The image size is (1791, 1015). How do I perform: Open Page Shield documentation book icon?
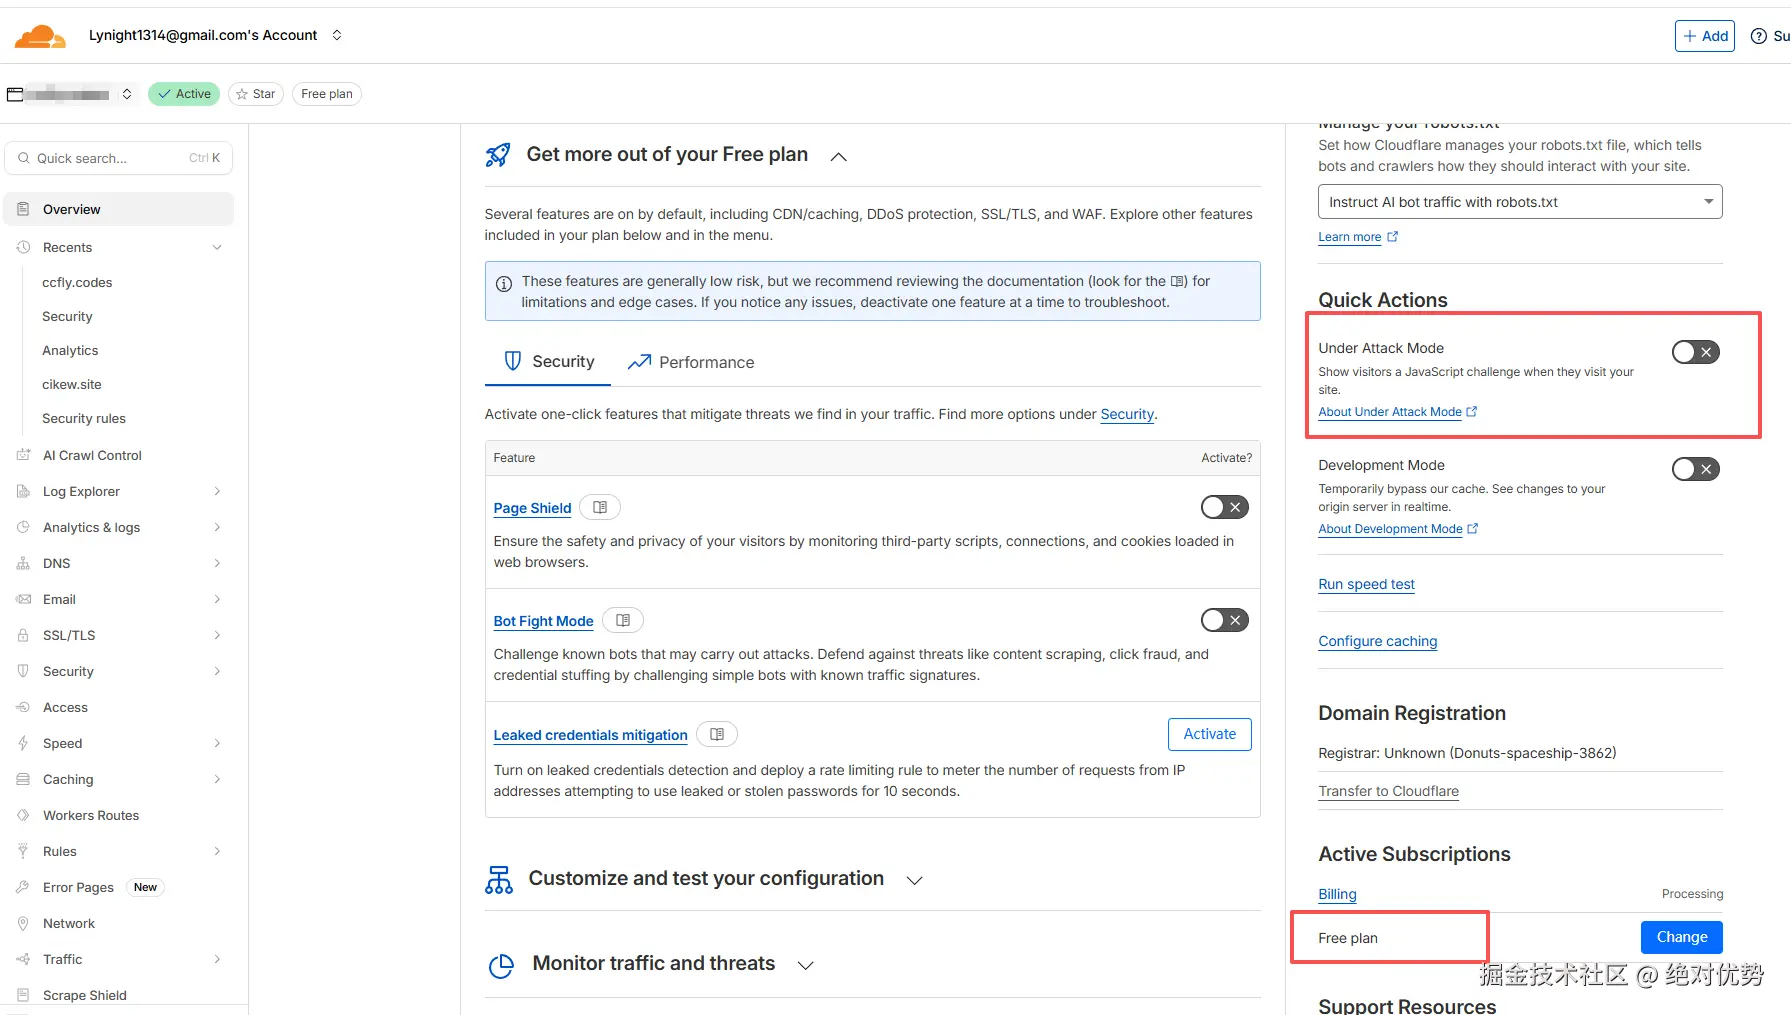click(x=600, y=508)
